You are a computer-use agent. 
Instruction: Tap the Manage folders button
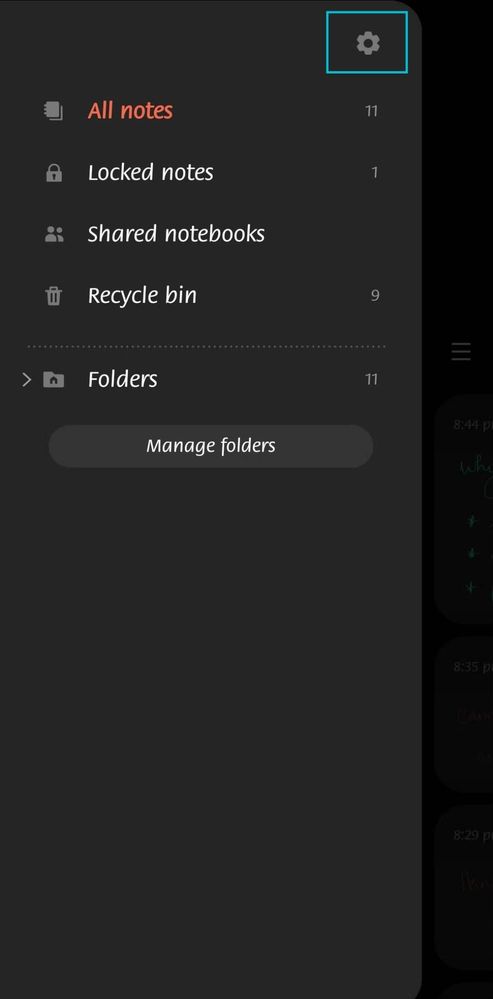pos(211,446)
